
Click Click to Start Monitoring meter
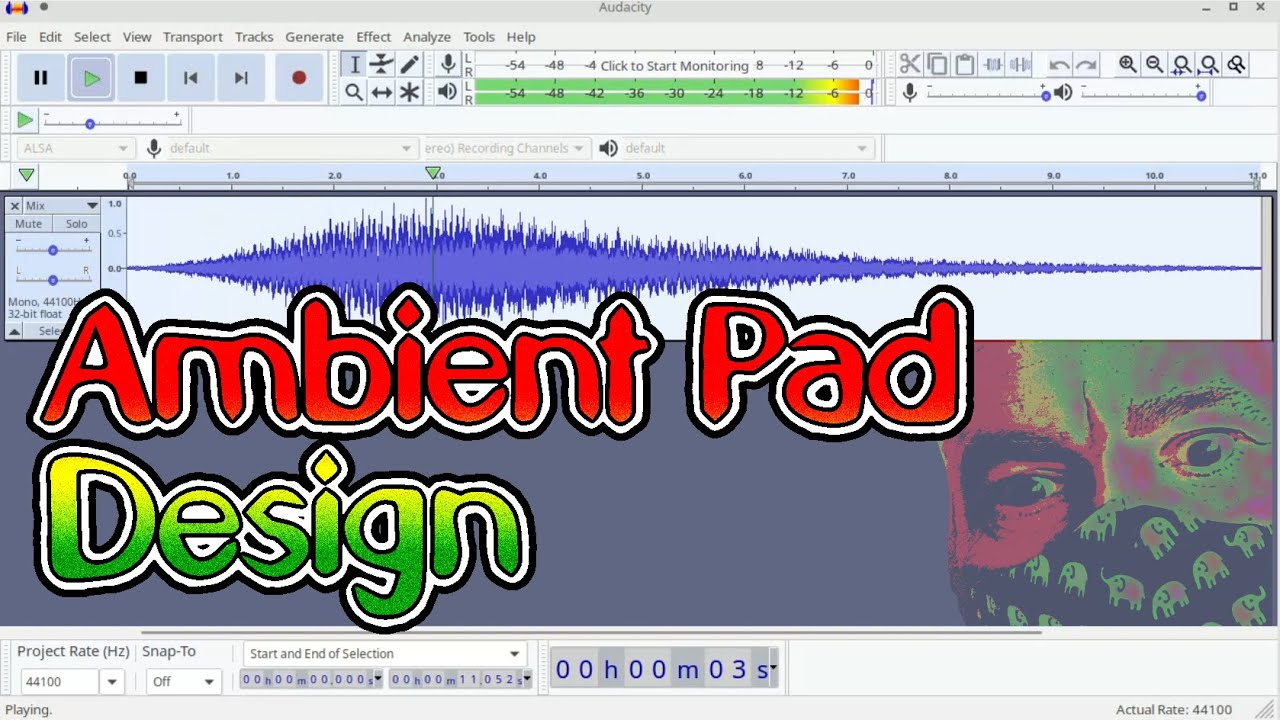(675, 65)
